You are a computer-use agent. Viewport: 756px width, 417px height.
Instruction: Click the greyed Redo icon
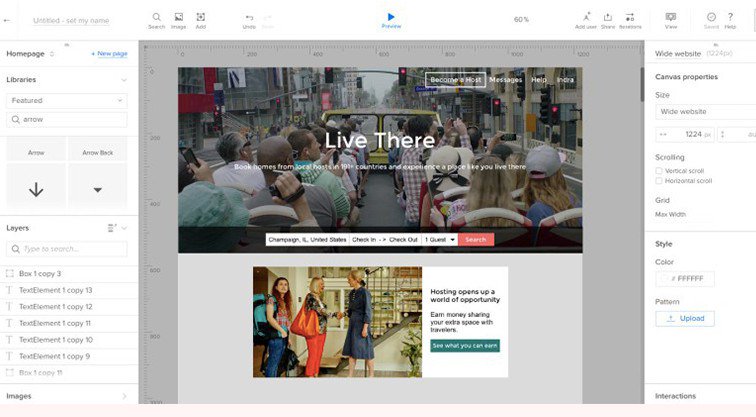tap(268, 21)
